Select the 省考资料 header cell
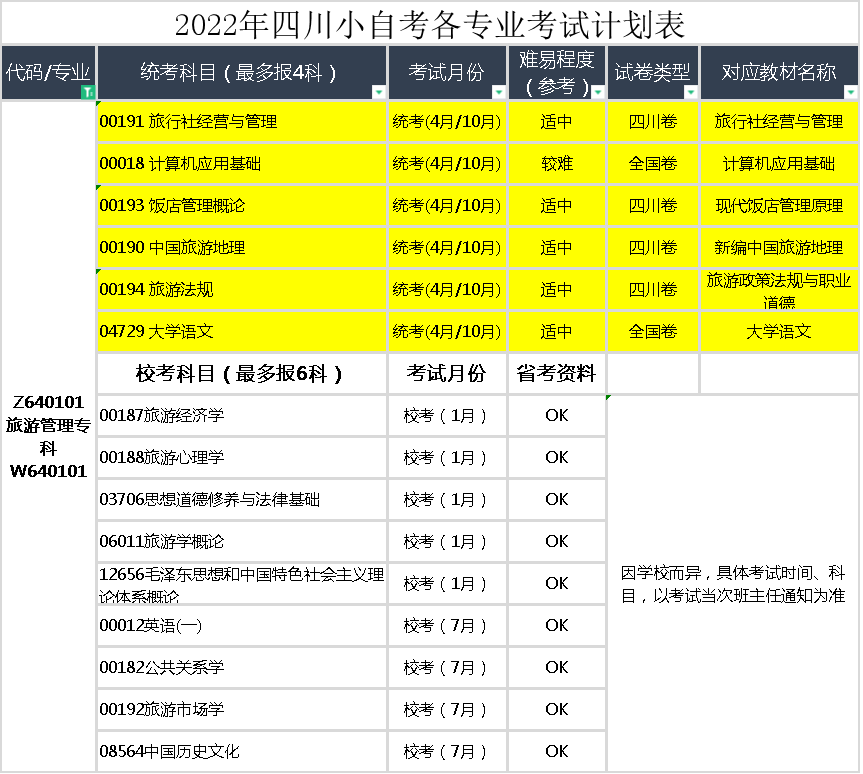This screenshot has width=863, height=774. click(x=557, y=374)
